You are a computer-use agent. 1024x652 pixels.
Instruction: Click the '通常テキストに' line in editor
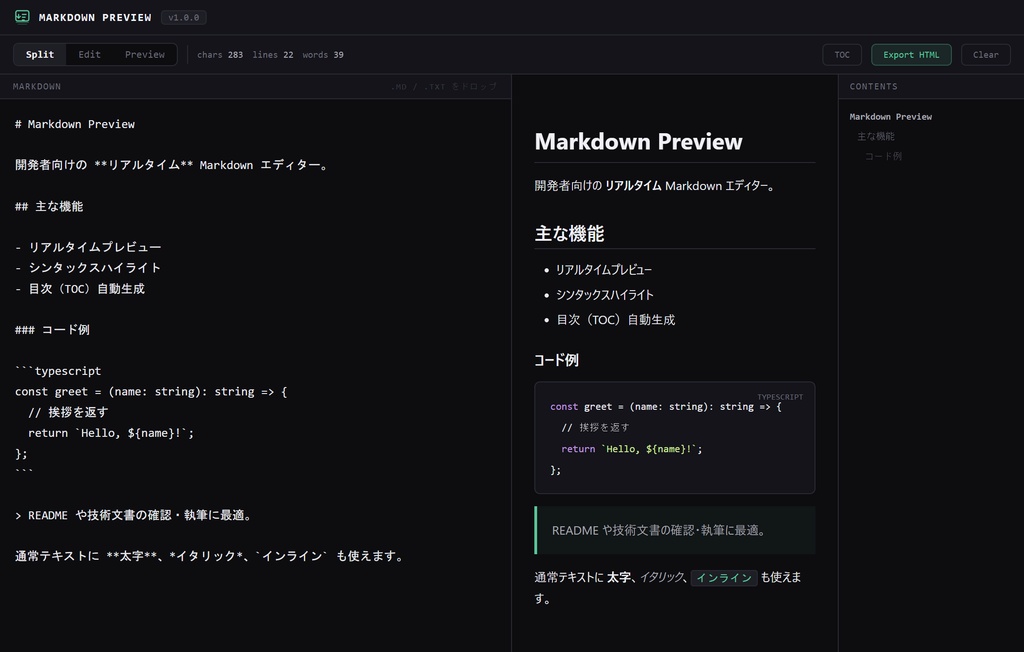click(210, 556)
